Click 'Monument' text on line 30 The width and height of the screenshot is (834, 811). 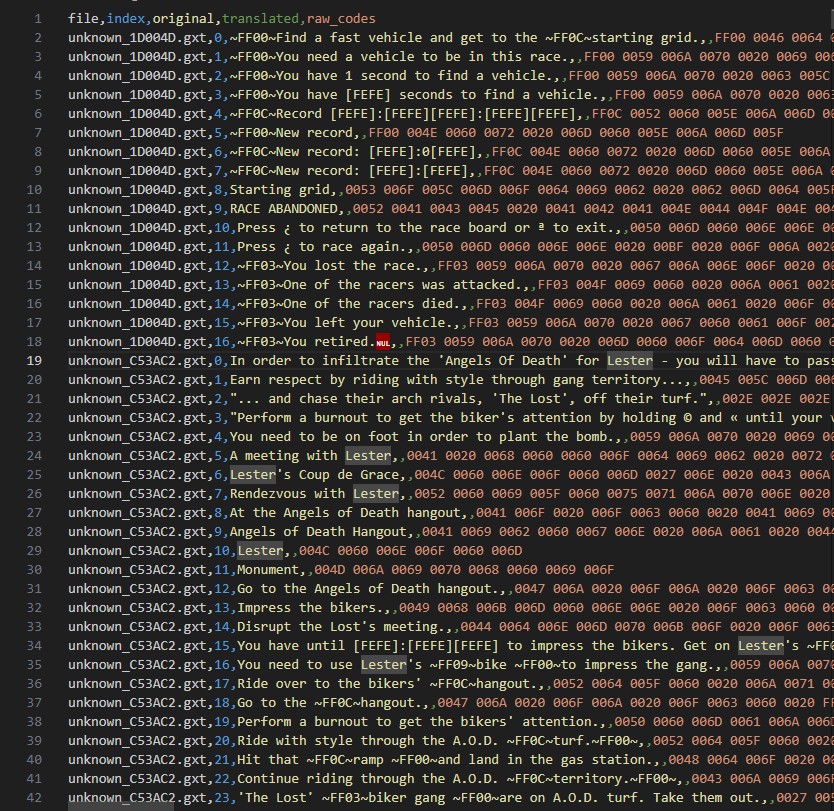(268, 570)
